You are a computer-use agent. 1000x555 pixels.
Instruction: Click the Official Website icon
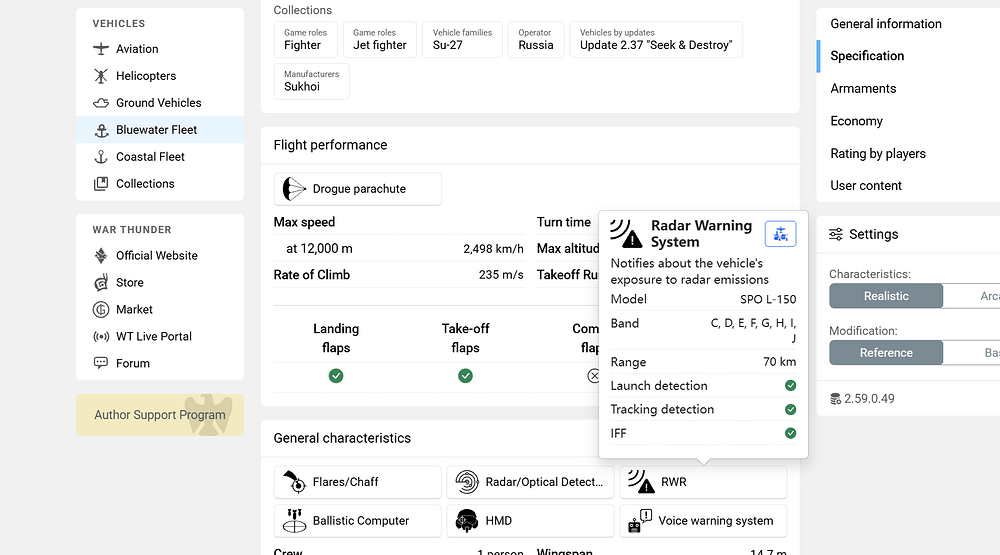click(101, 256)
